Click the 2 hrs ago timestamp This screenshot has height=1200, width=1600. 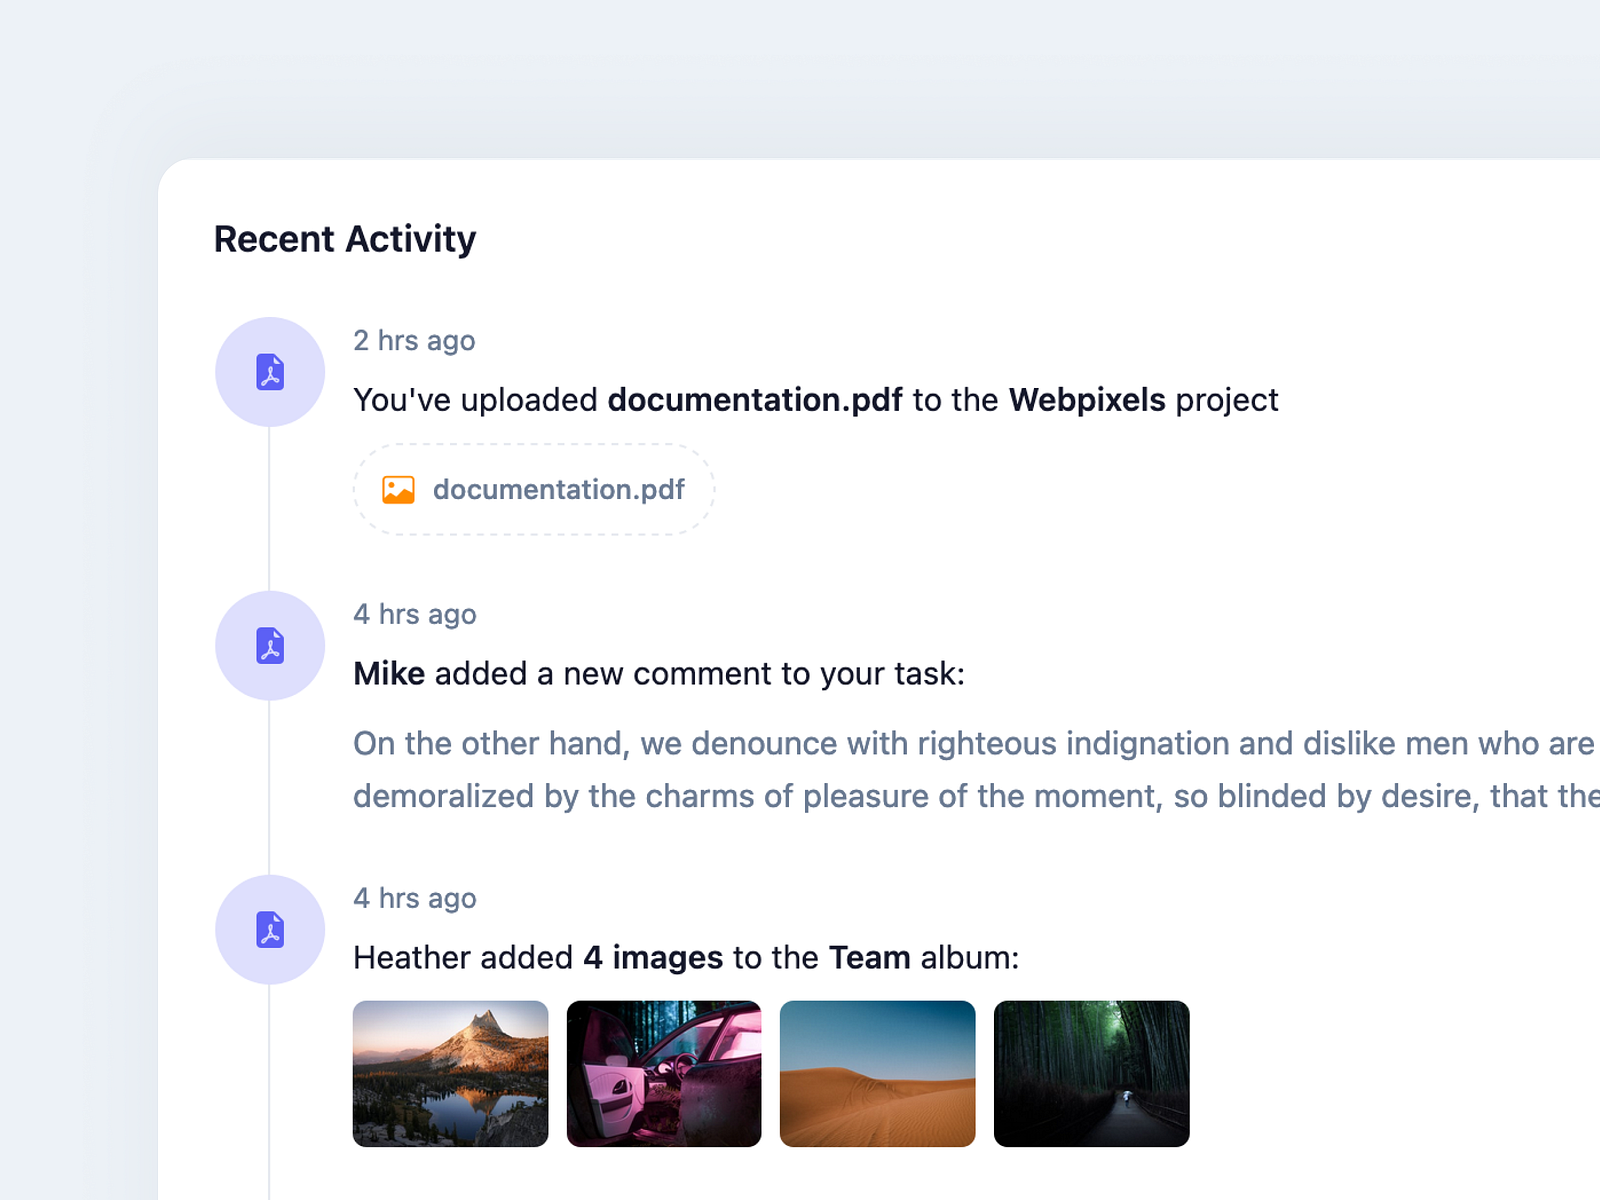pos(414,340)
